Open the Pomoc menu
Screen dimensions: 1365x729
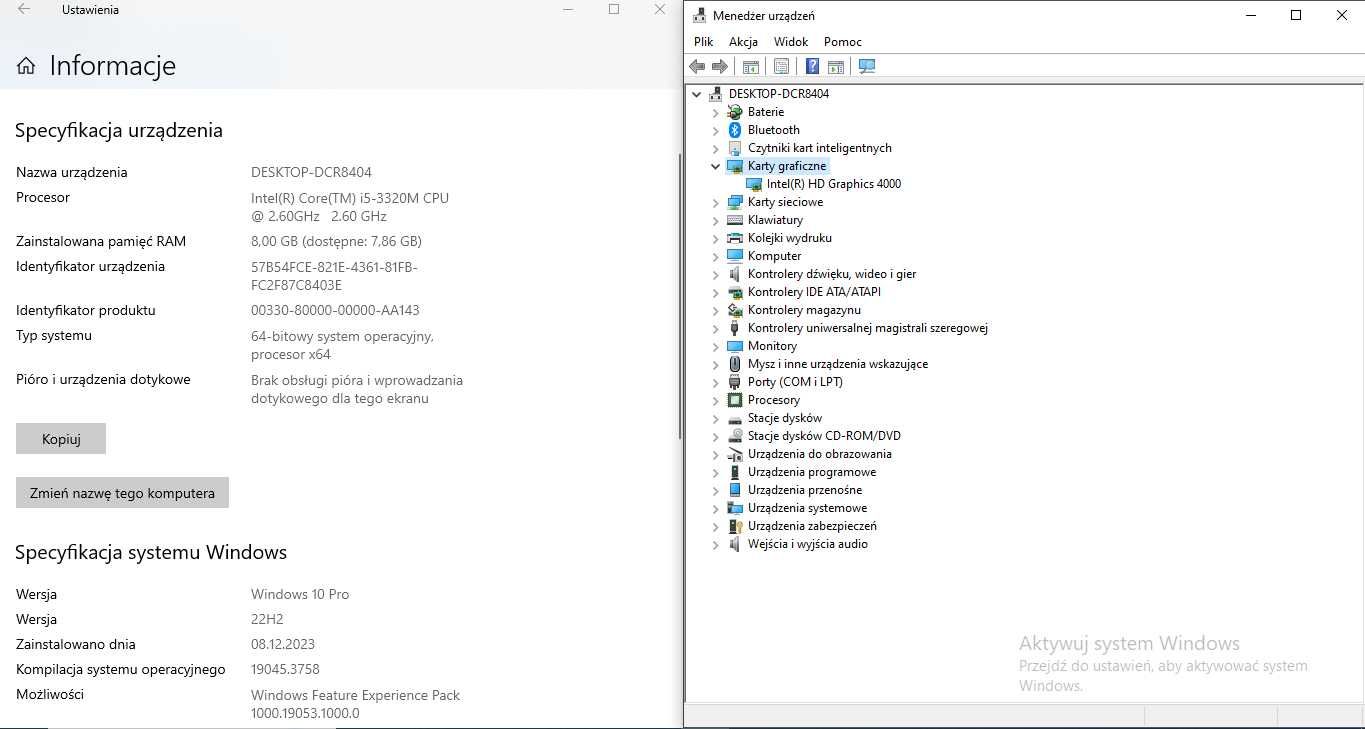(x=843, y=42)
